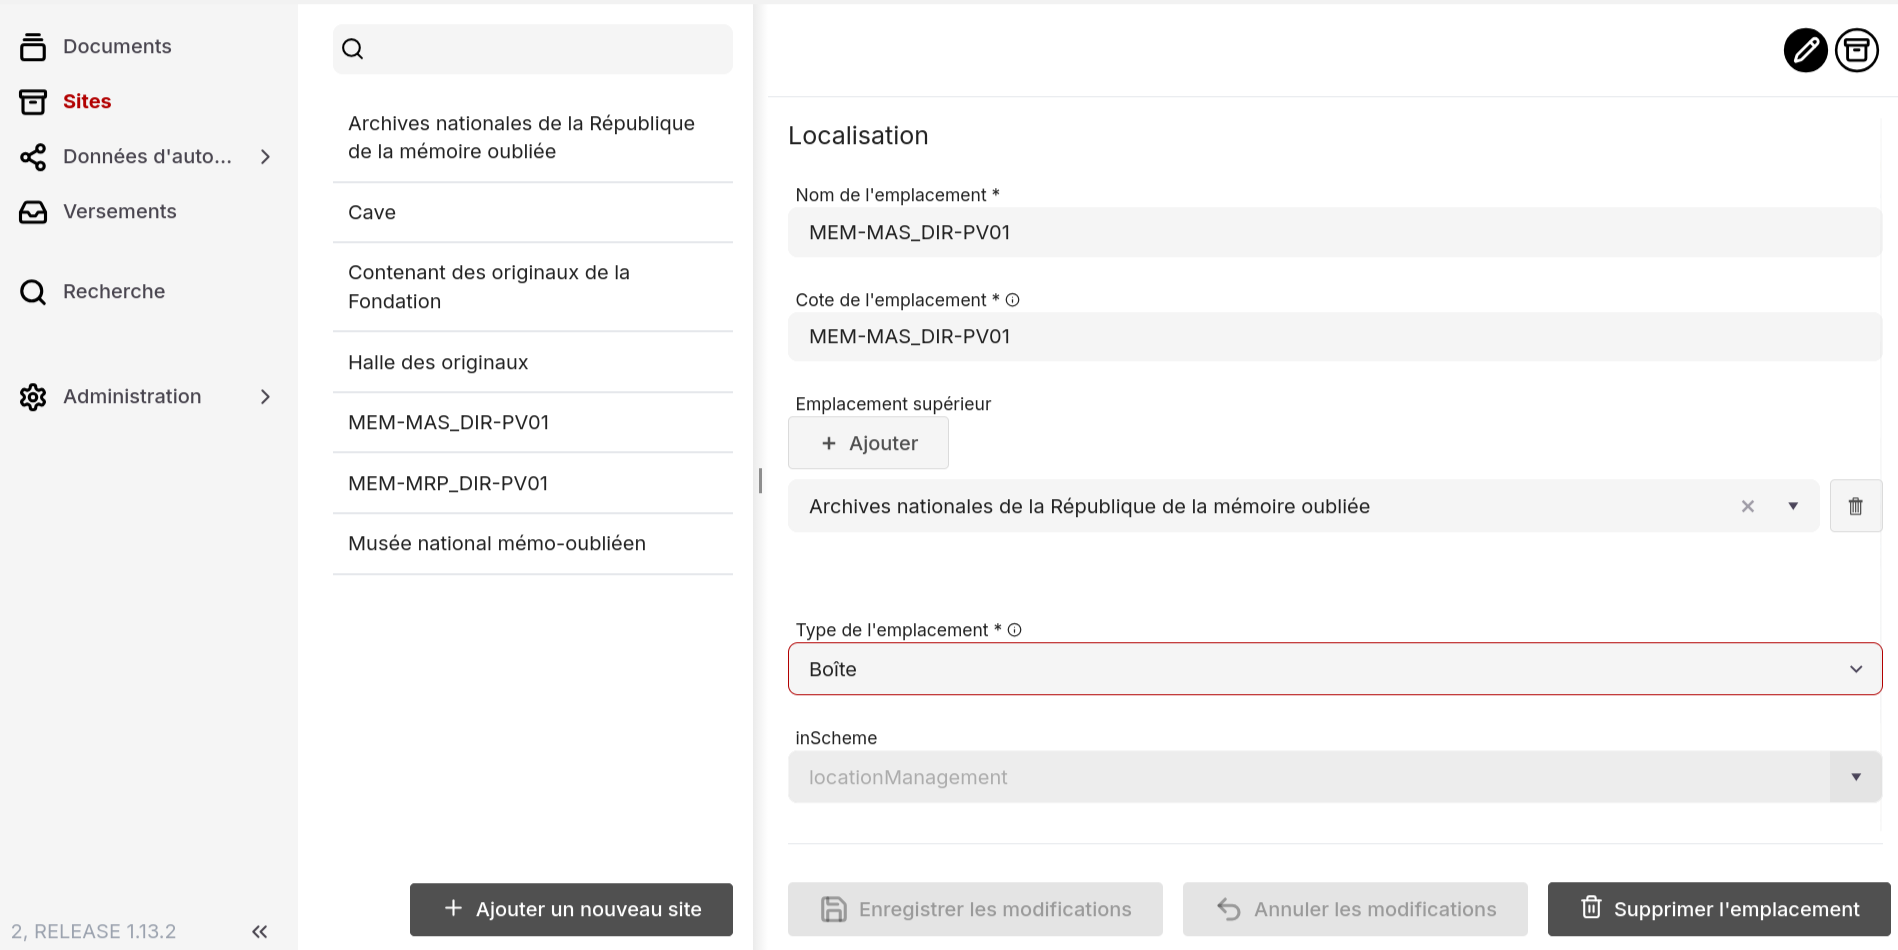Open the Versements section
The image size is (1898, 950).
coord(119,211)
